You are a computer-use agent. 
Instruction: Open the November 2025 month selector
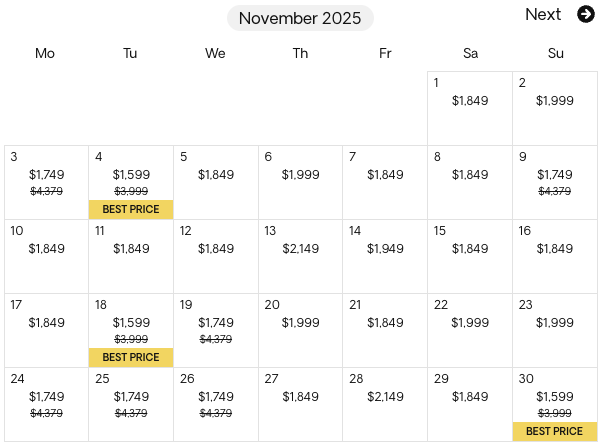[x=300, y=18]
